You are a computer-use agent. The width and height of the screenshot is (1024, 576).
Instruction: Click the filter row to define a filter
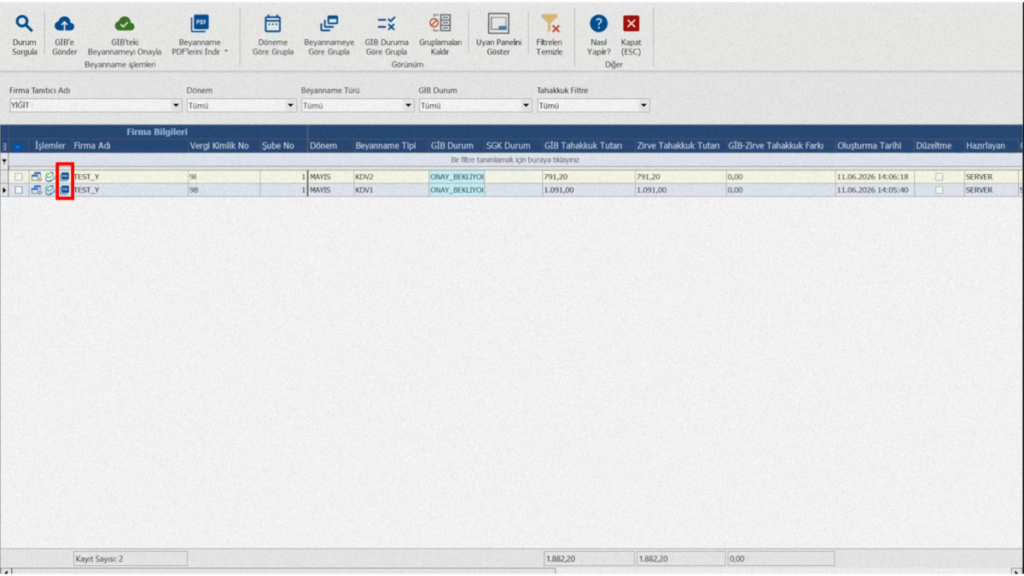pyautogui.click(x=515, y=160)
